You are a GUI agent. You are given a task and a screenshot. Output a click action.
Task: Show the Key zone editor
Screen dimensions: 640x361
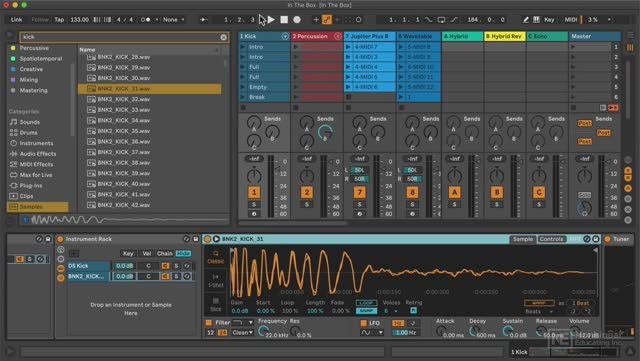click(128, 254)
